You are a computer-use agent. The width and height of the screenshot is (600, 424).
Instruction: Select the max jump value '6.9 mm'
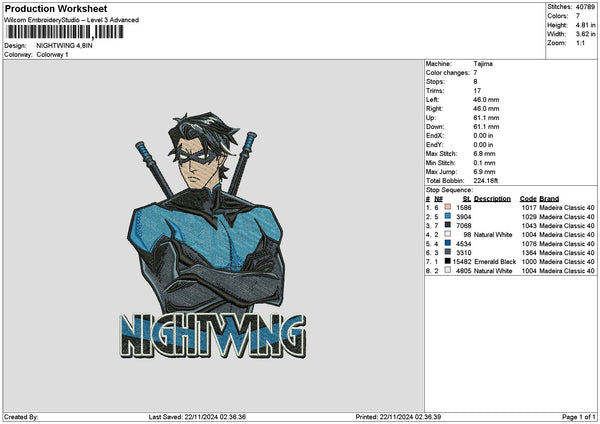pyautogui.click(x=484, y=172)
